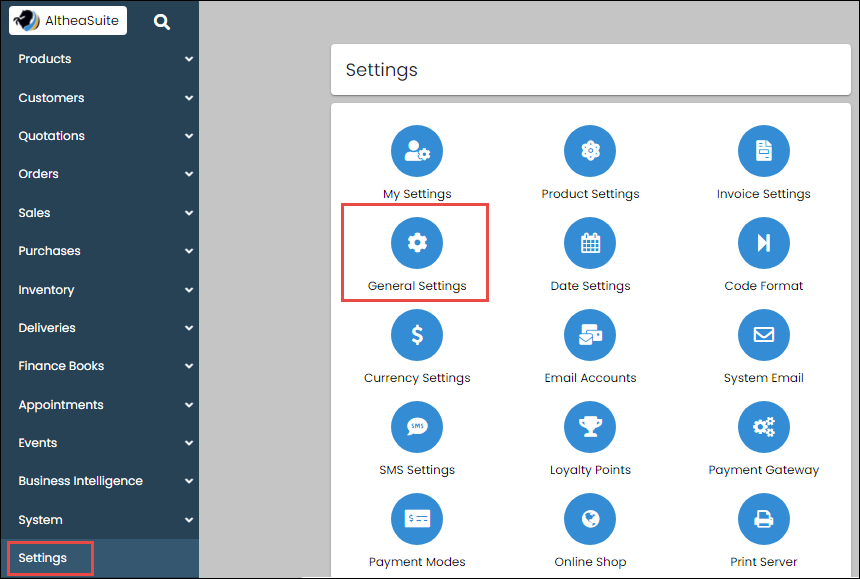
Task: Open the Inventory sidebar label
Action: pyautogui.click(x=46, y=290)
